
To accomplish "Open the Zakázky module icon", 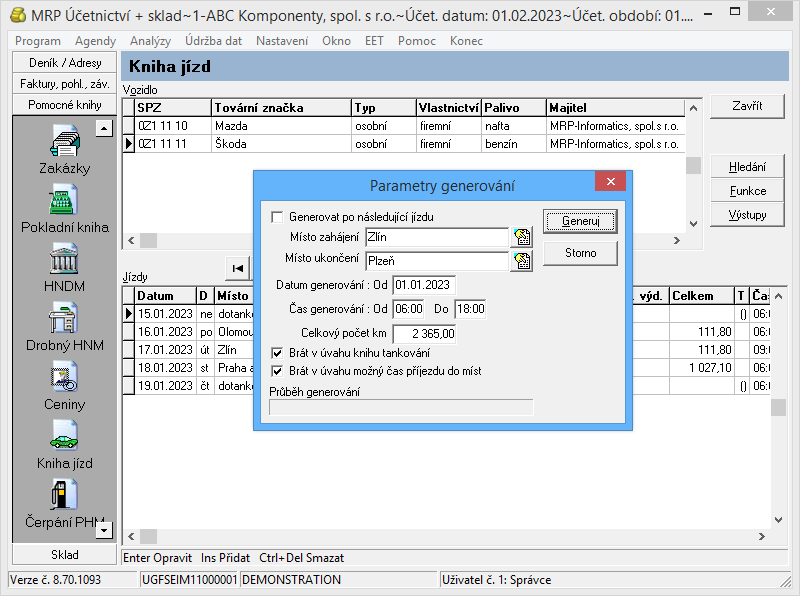I will pos(64,143).
